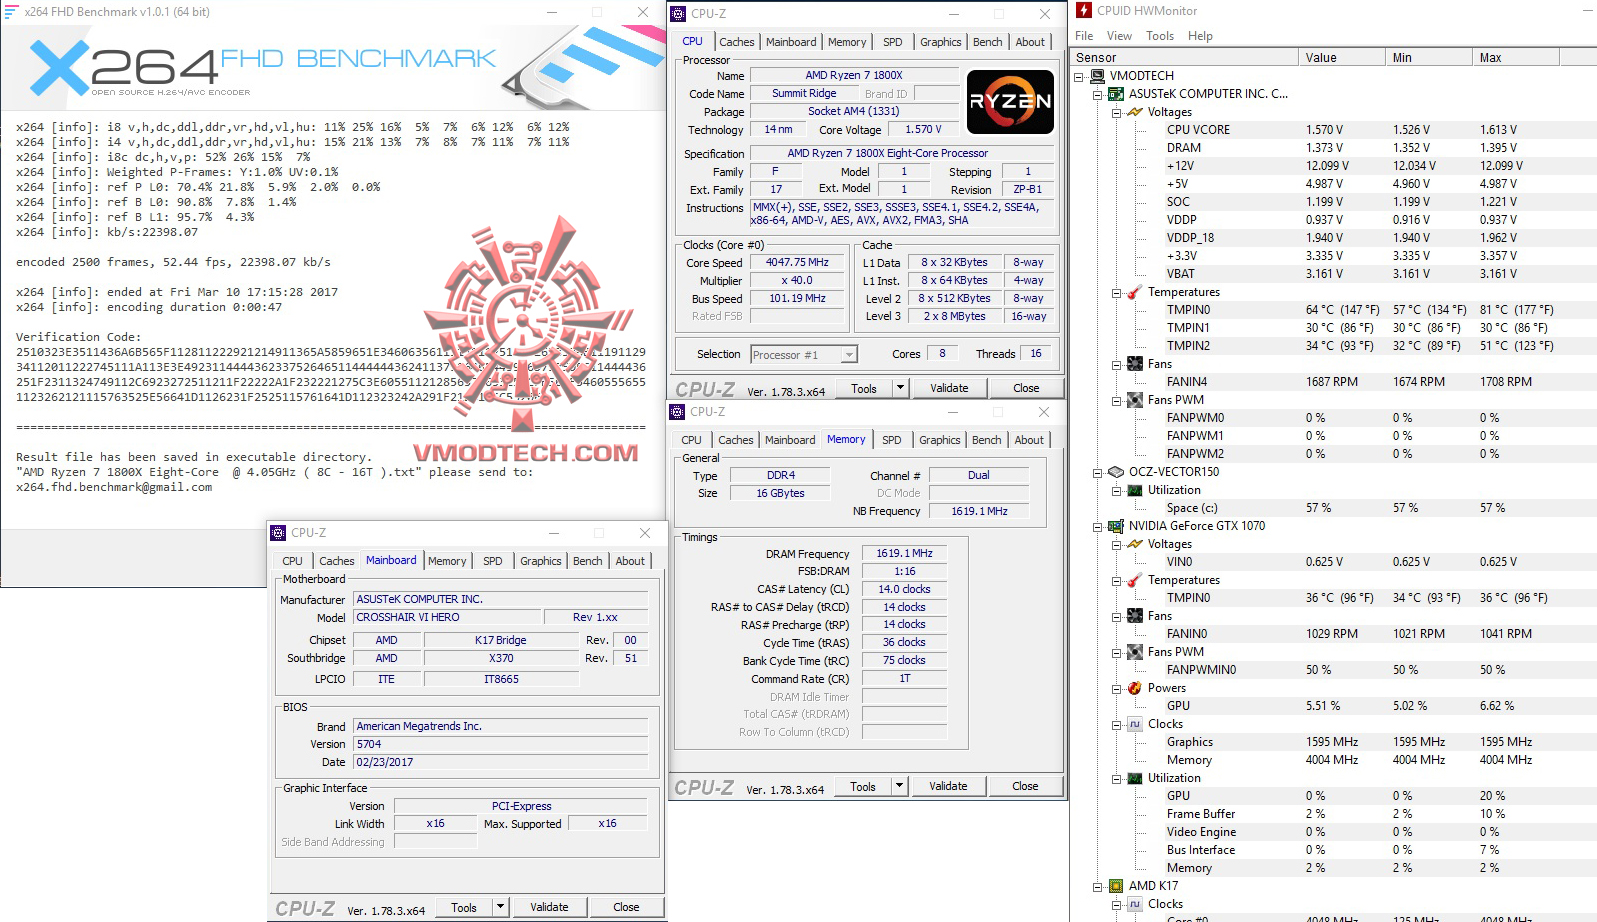The image size is (1597, 922).
Task: Click the Ryzen logo in CPU-Z
Action: 1010,101
